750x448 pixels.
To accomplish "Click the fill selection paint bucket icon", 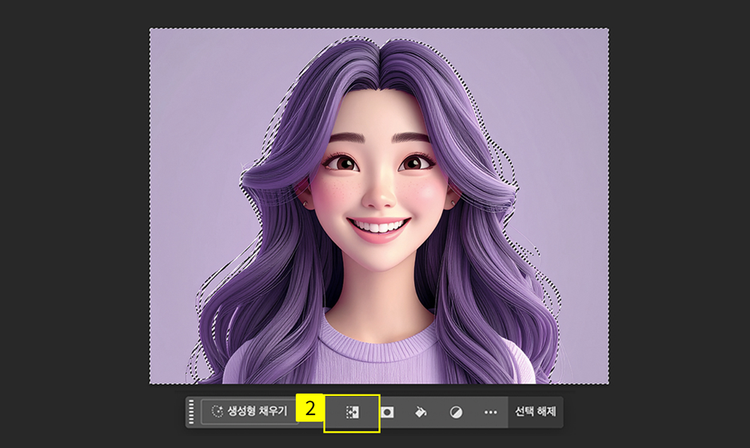I will 421,412.
